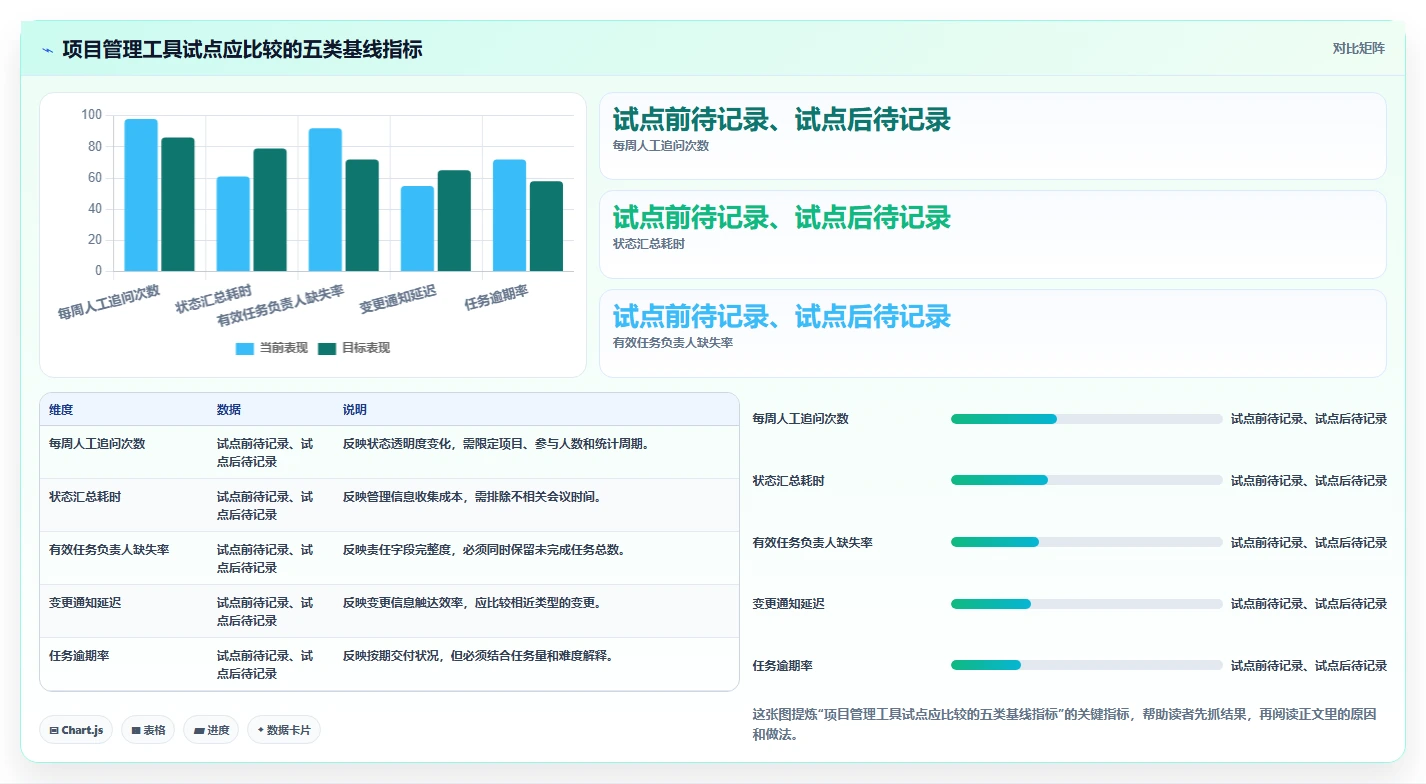This screenshot has height=784, width=1426.
Task: Click the 对比矩阵 label in the header
Action: (x=1358, y=48)
